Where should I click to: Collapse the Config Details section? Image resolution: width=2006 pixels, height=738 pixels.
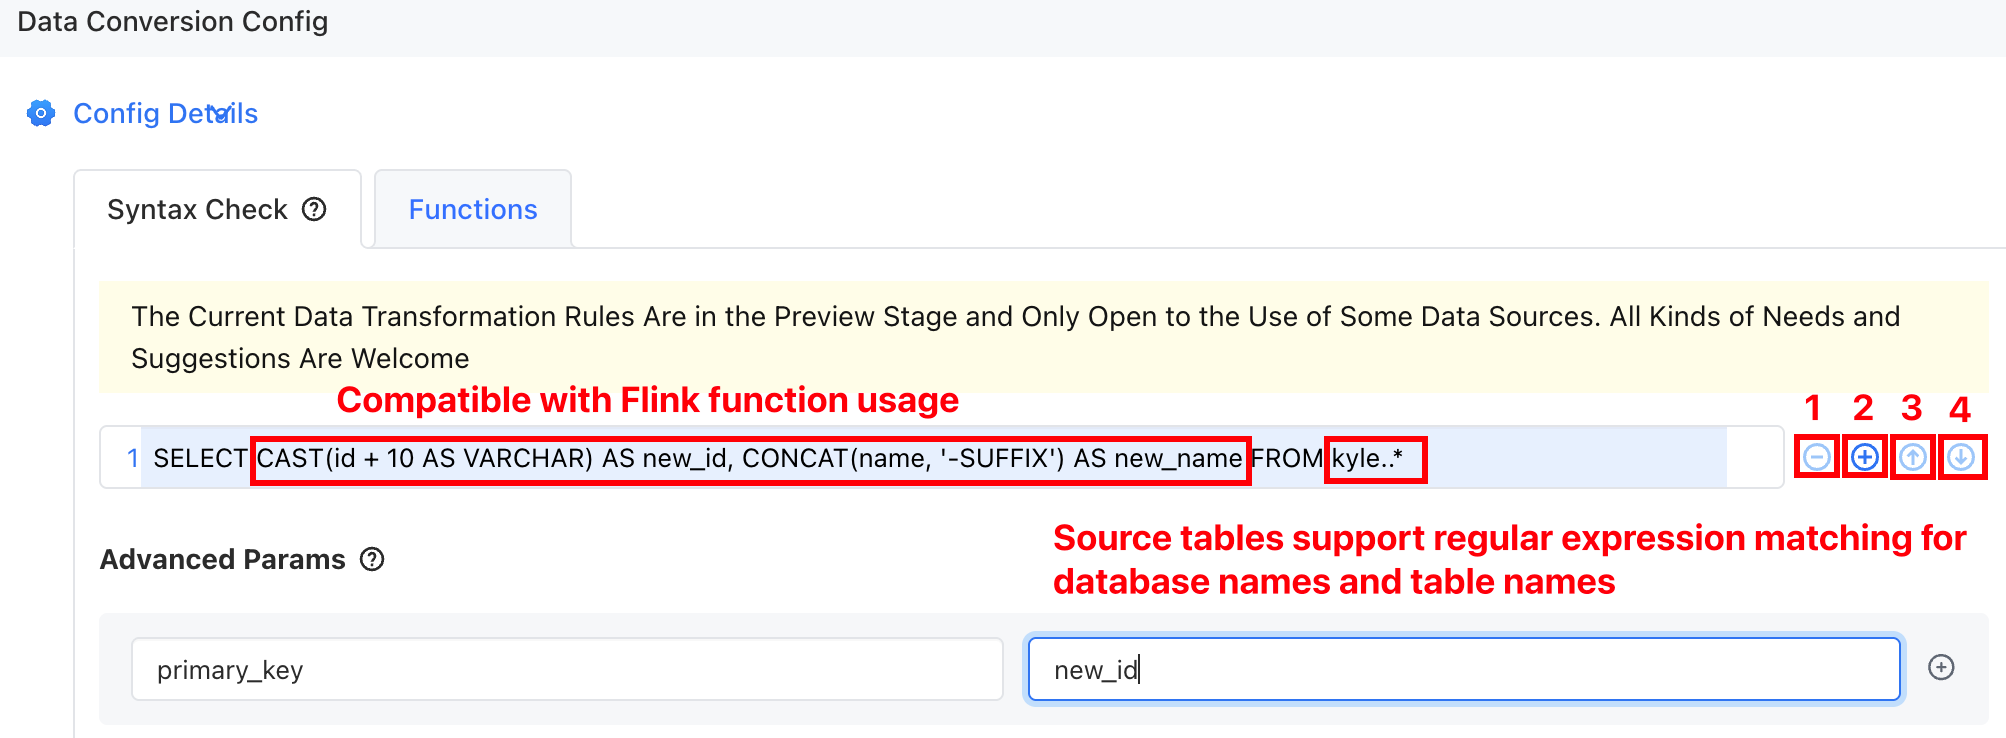[222, 113]
